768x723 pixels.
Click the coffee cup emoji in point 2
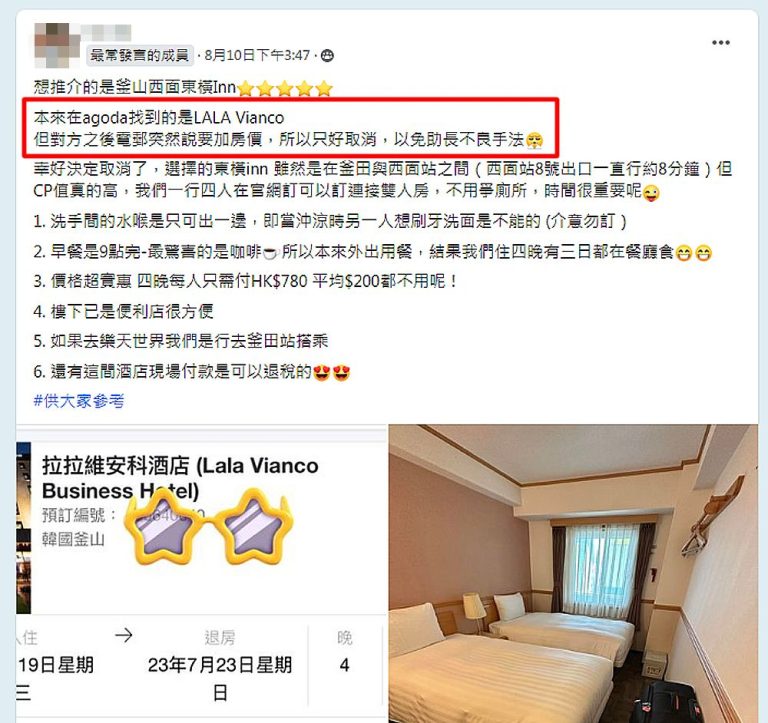pyautogui.click(x=270, y=253)
